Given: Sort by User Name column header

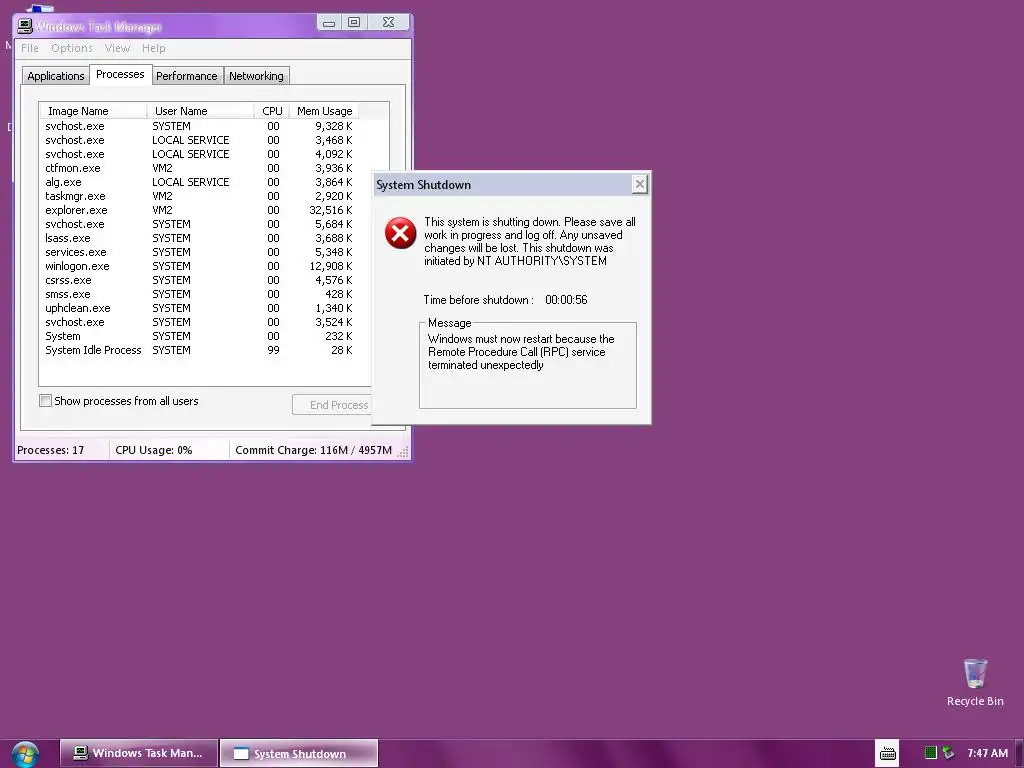Looking at the screenshot, I should 200,111.
